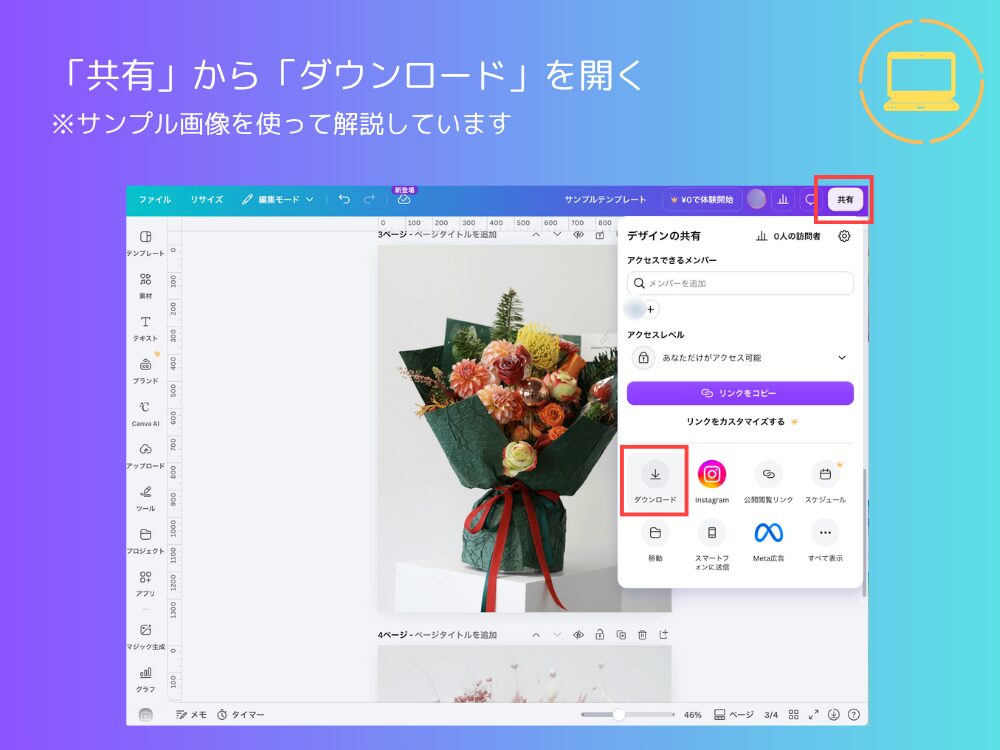Open Meta広告 option in share panel
Image resolution: width=1000 pixels, height=750 pixels.
768,541
